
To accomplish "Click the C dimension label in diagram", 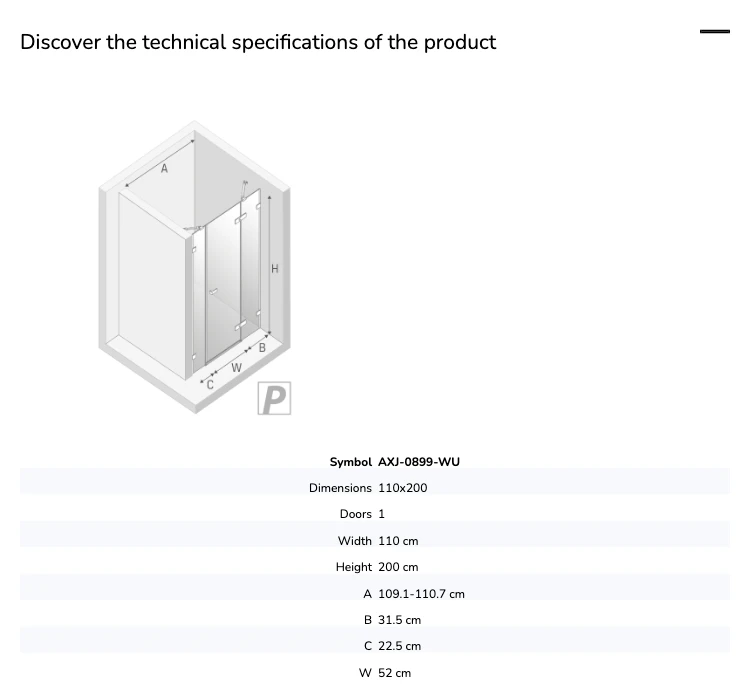I will (x=210, y=385).
